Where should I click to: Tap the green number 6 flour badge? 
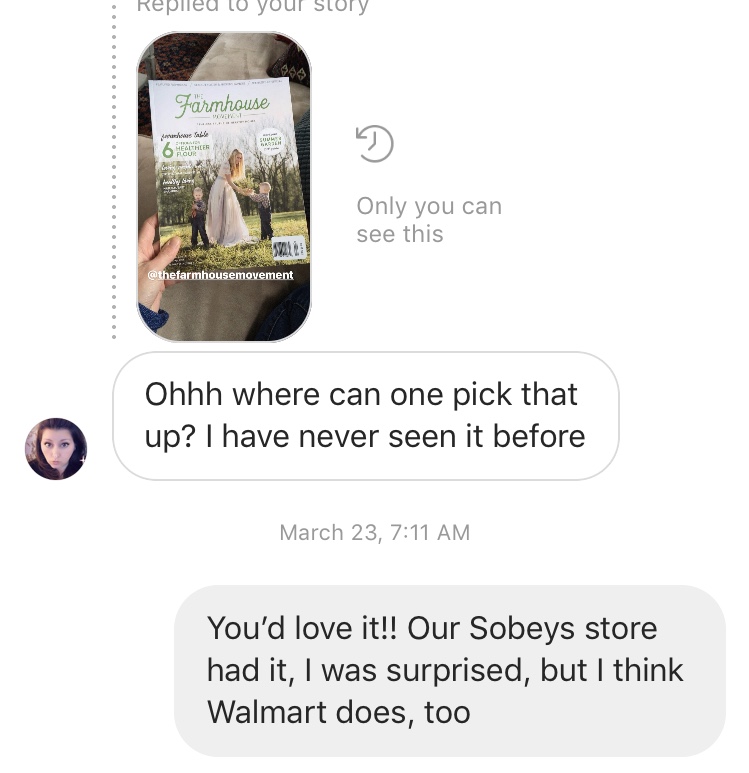tap(168, 150)
